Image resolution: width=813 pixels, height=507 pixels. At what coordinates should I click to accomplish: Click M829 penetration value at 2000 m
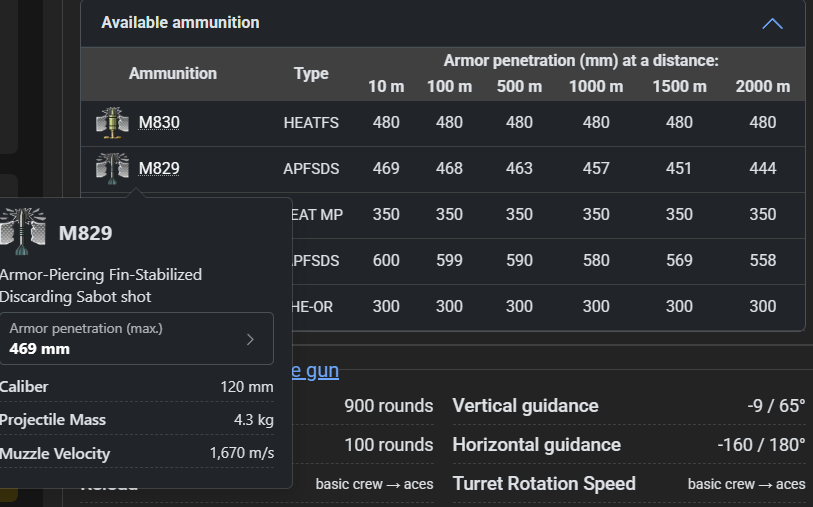(x=762, y=168)
